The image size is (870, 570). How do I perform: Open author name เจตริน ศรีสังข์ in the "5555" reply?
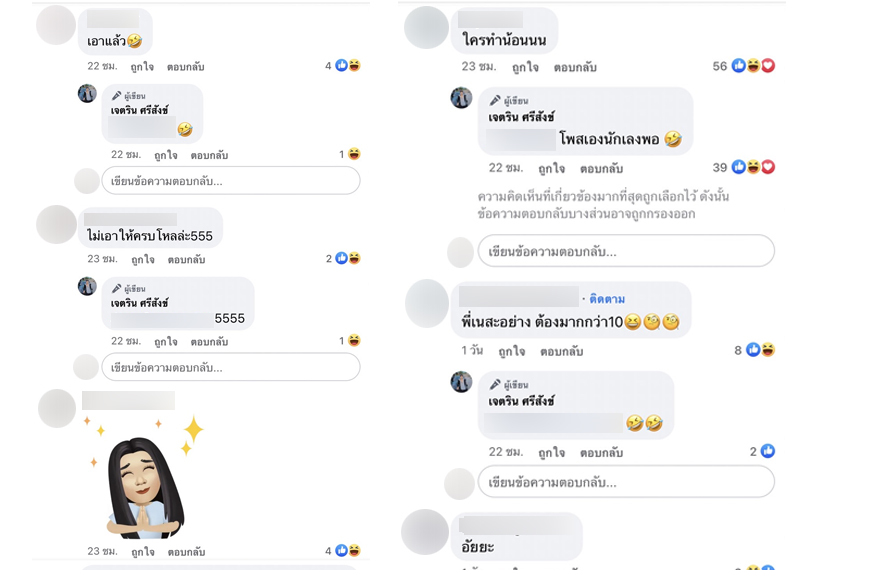pos(139,303)
